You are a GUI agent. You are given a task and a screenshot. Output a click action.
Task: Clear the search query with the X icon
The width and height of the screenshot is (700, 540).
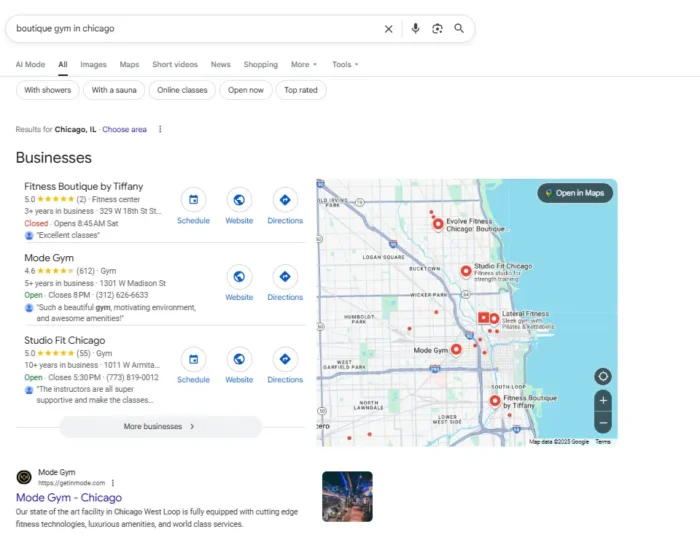click(x=388, y=29)
